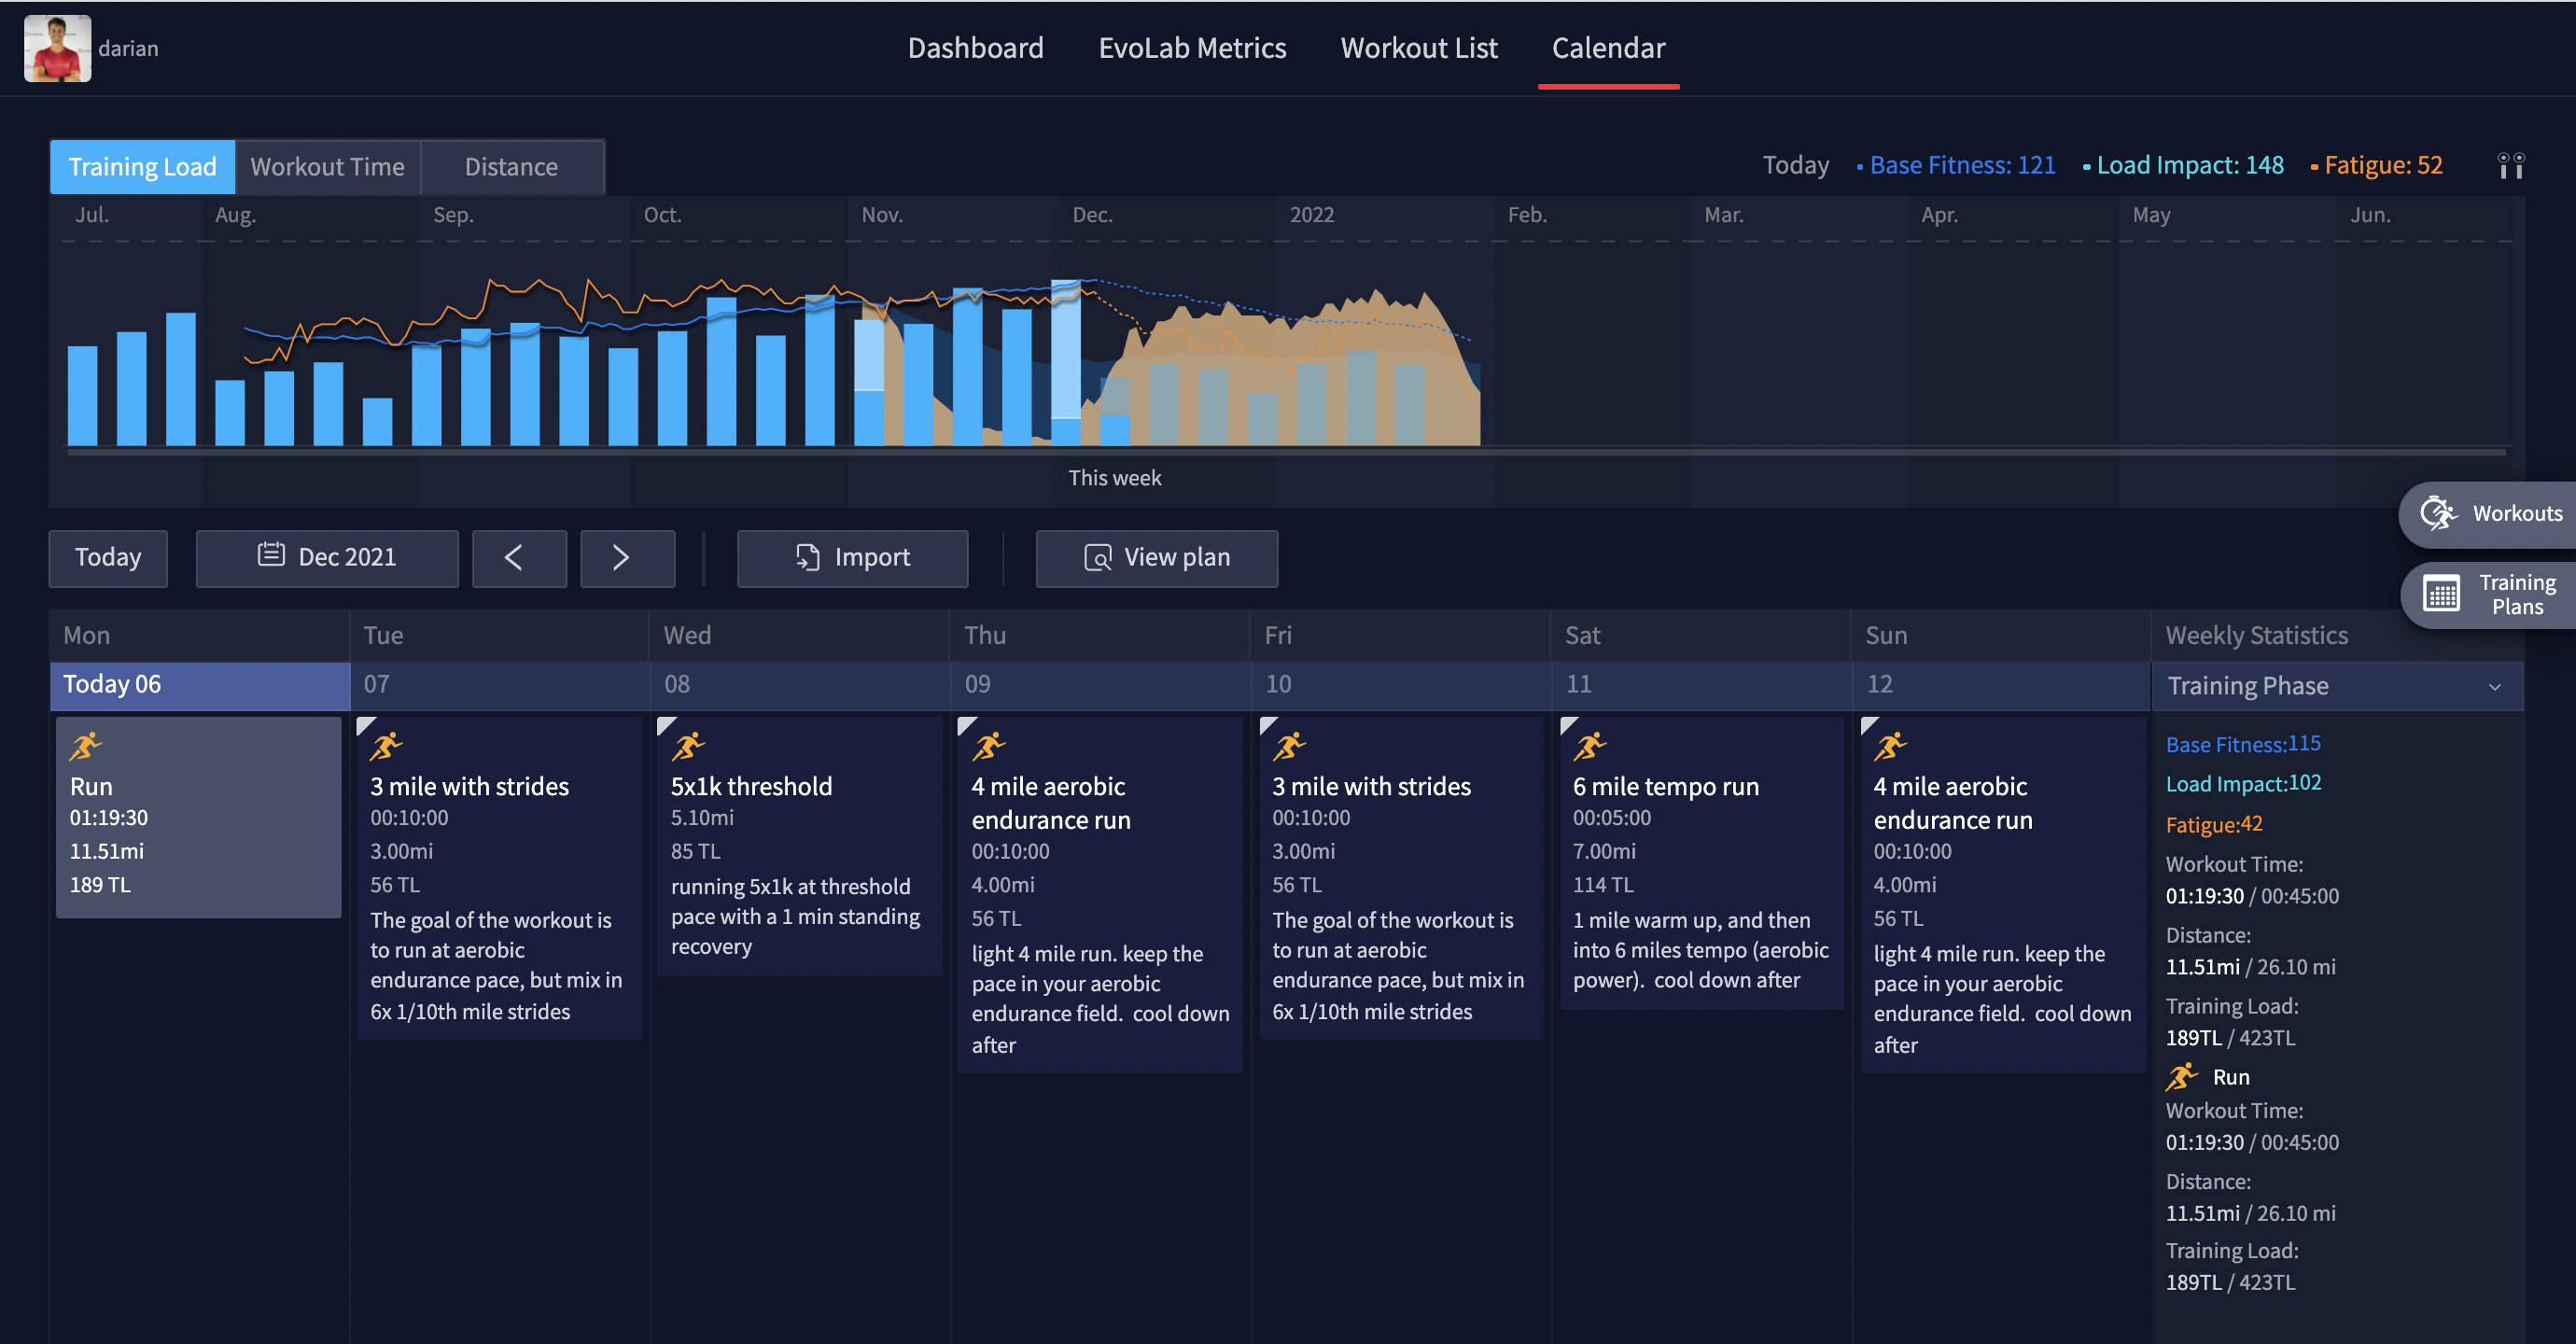The height and width of the screenshot is (1344, 2576).
Task: Click darian's profile avatar
Action: [x=58, y=48]
